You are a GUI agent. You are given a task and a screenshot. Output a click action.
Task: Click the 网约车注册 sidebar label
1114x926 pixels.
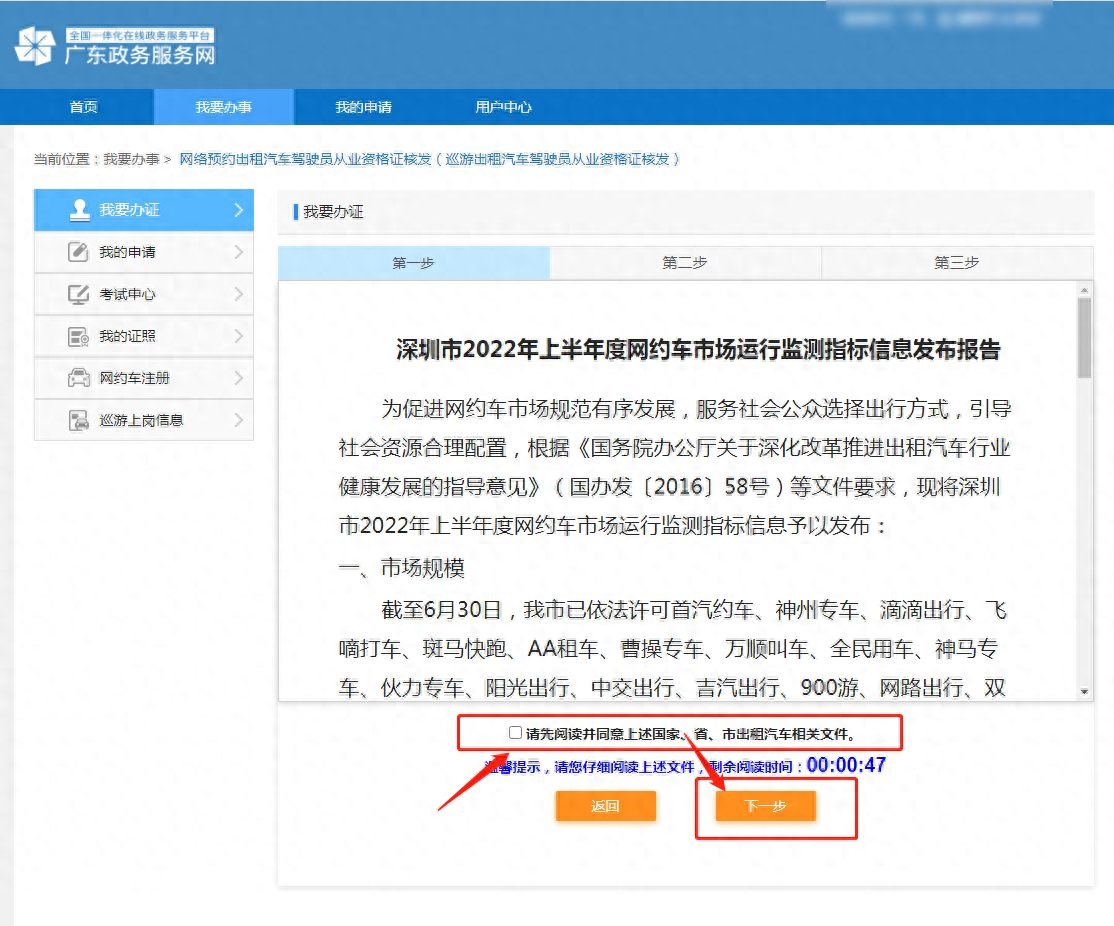coord(134,378)
